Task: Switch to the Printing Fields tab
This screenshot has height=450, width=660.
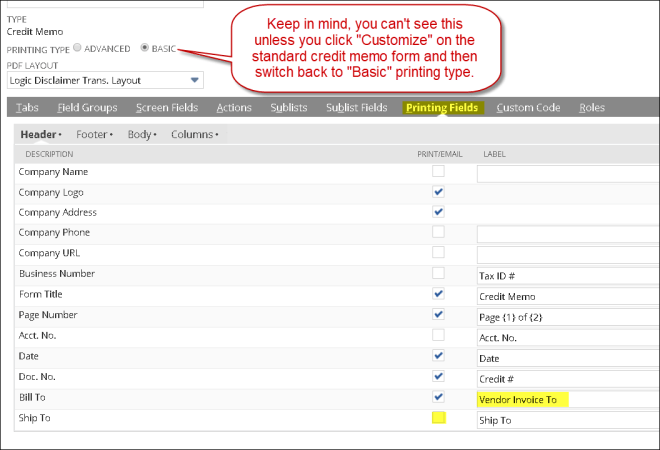Action: [x=442, y=108]
